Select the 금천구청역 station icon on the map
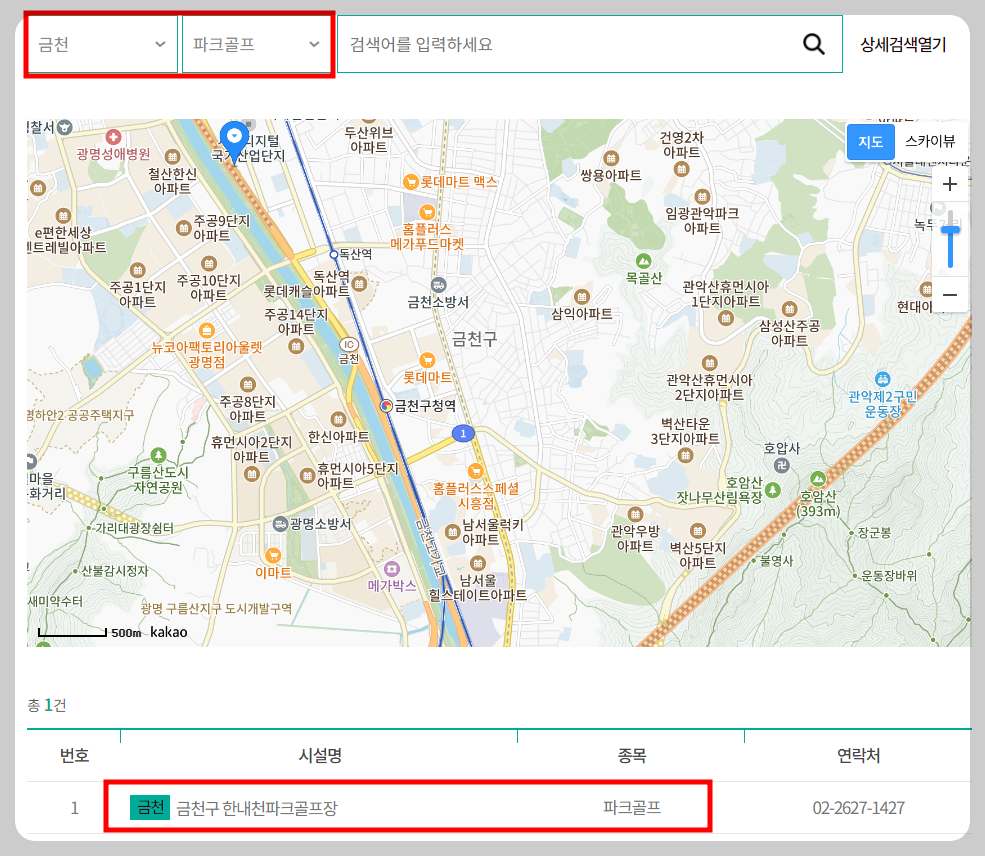 pos(387,407)
